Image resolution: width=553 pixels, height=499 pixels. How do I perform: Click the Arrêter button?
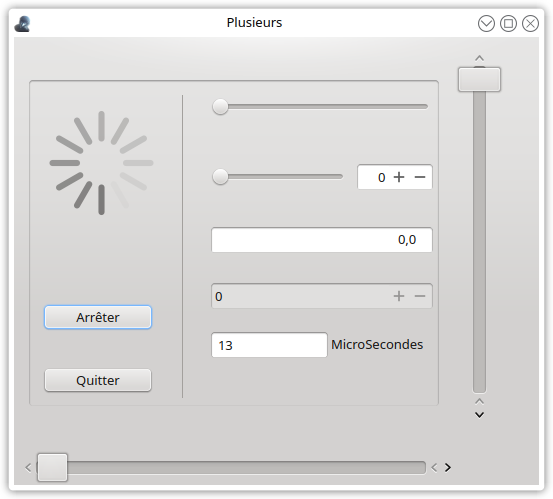tap(98, 317)
